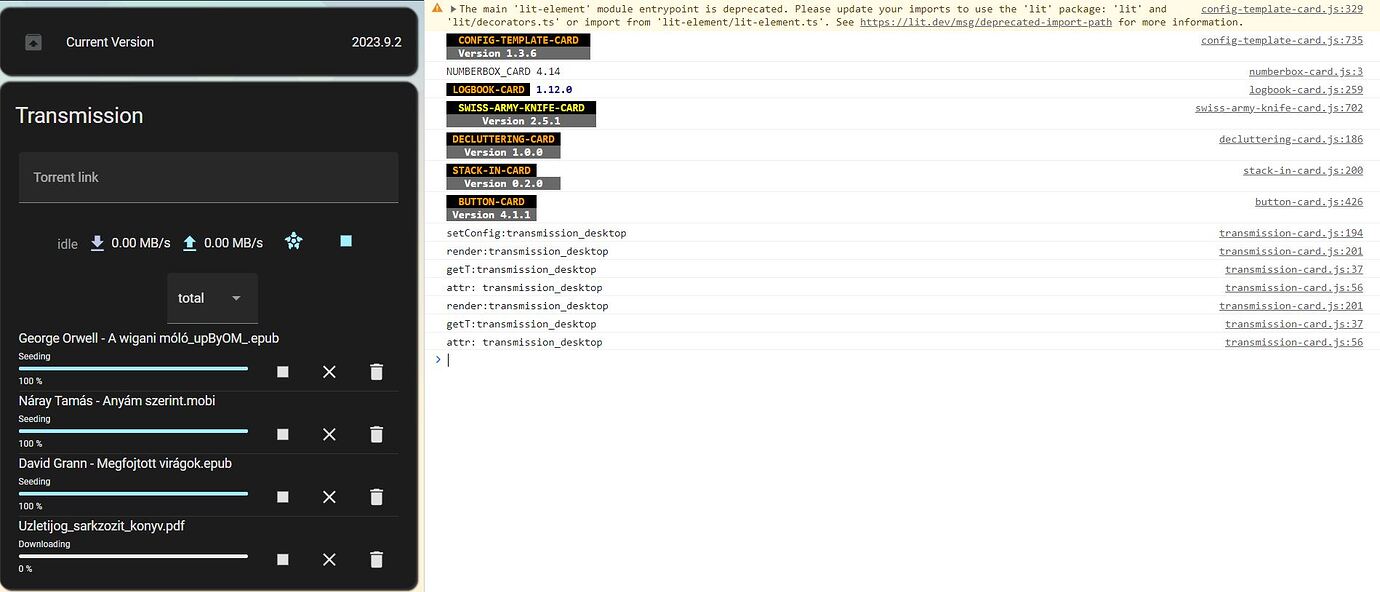Trash the Uzletijog_sarkozit_konyv.pdf torrent
1380x592 pixels.
tap(376, 560)
